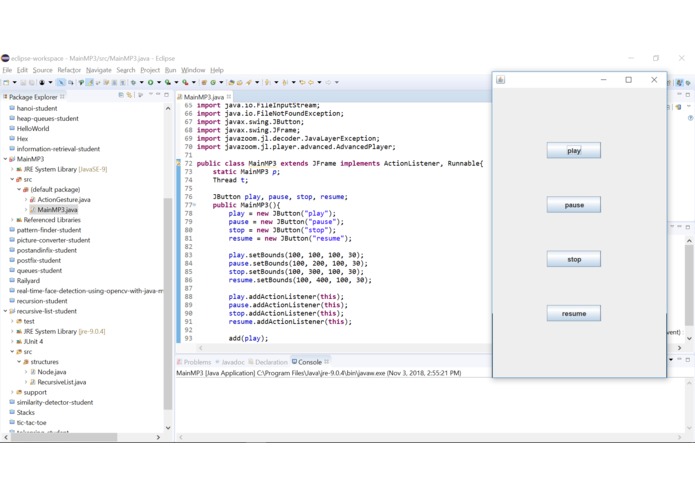This screenshot has height=494, width=695.
Task: Click the New file toolbar icon
Action: coord(6,82)
